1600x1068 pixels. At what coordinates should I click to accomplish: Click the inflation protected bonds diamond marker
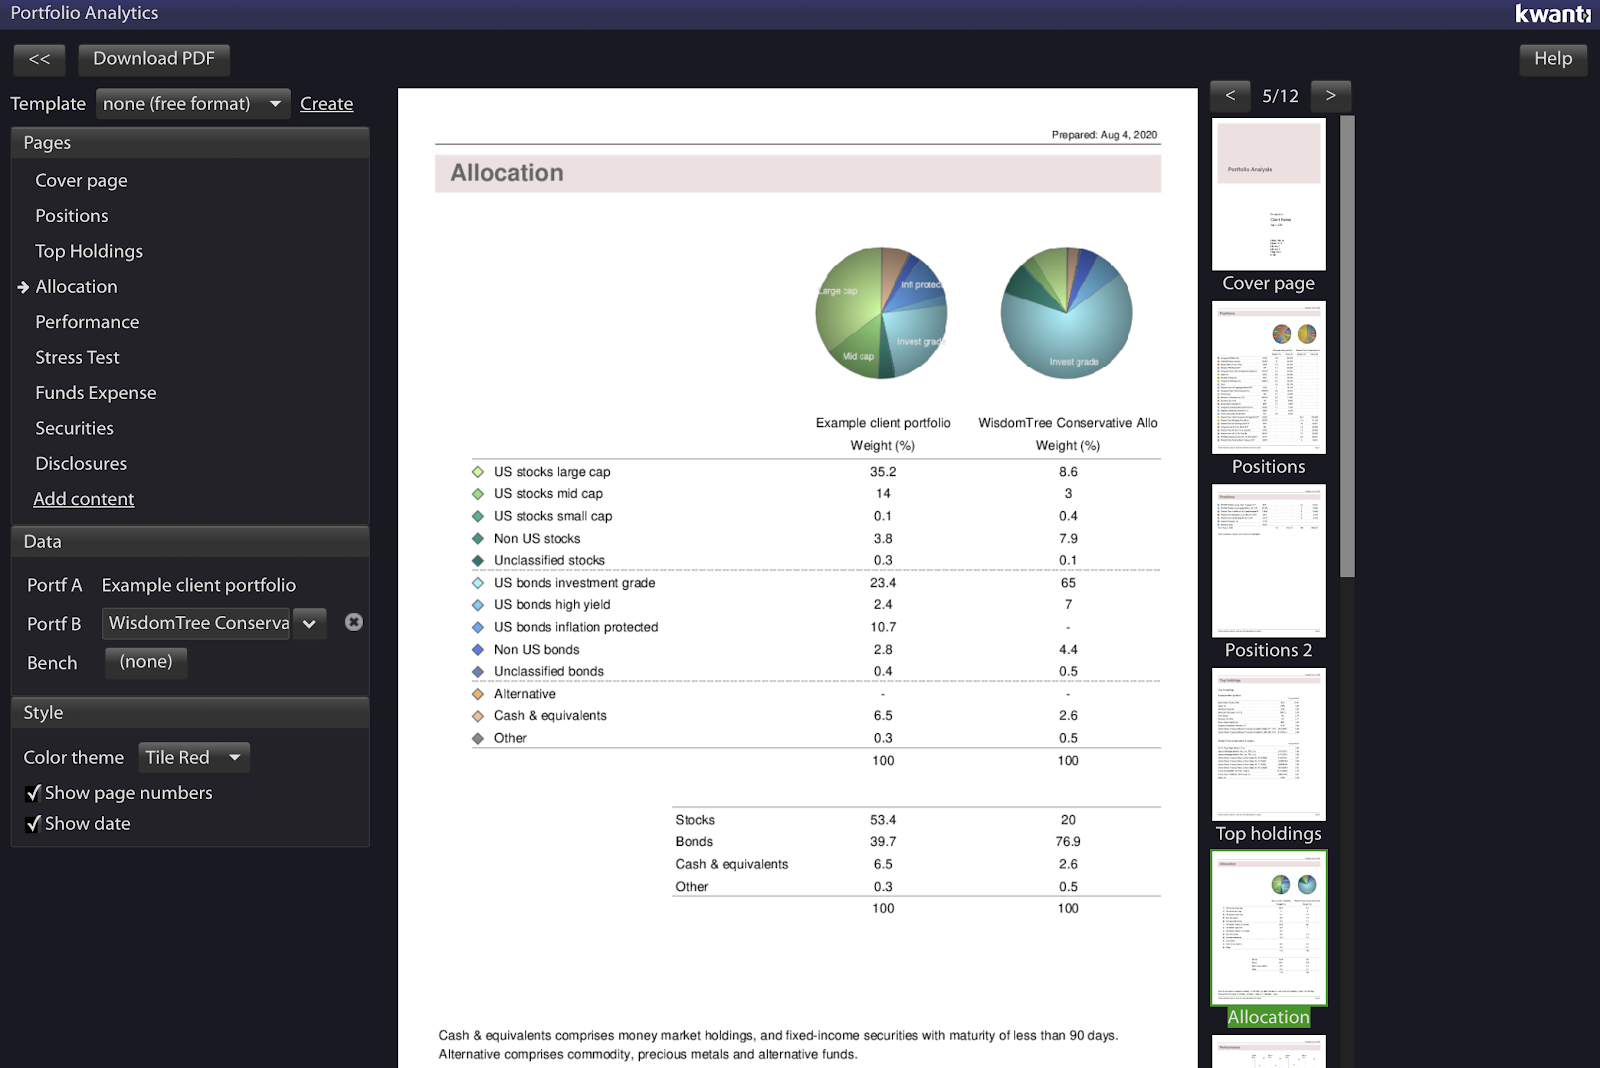pos(478,627)
